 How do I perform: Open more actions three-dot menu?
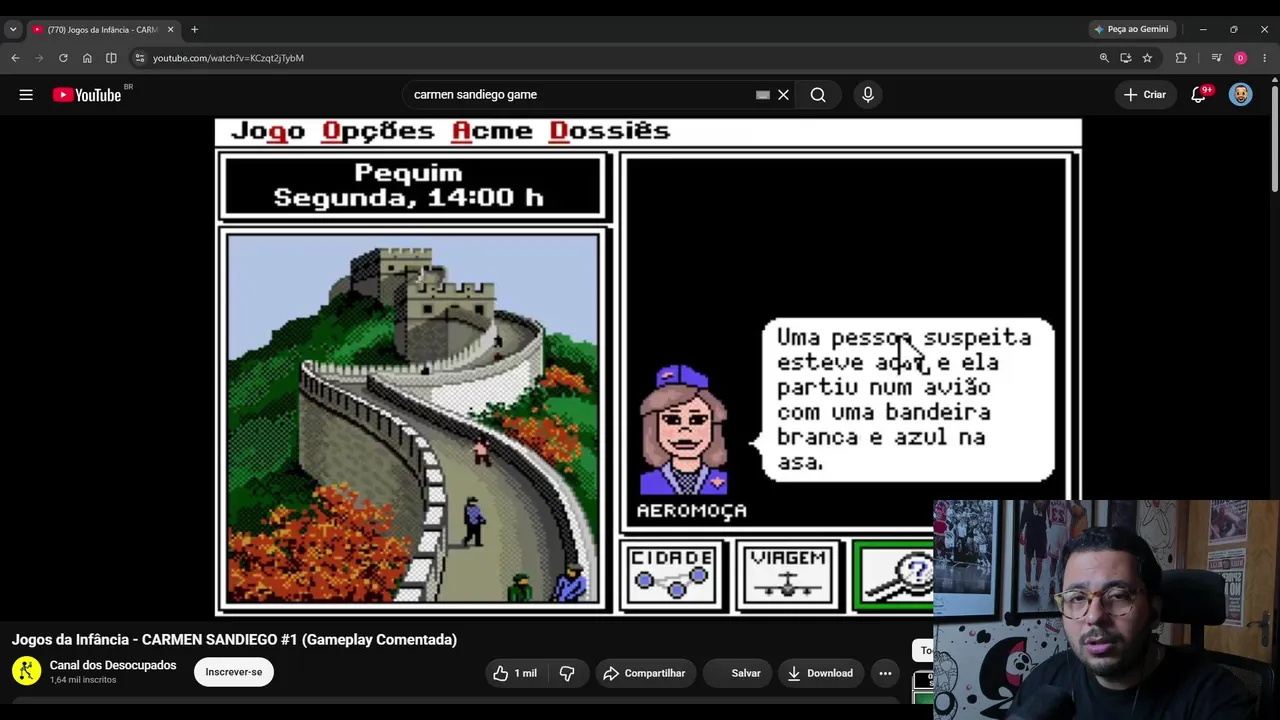(x=885, y=674)
